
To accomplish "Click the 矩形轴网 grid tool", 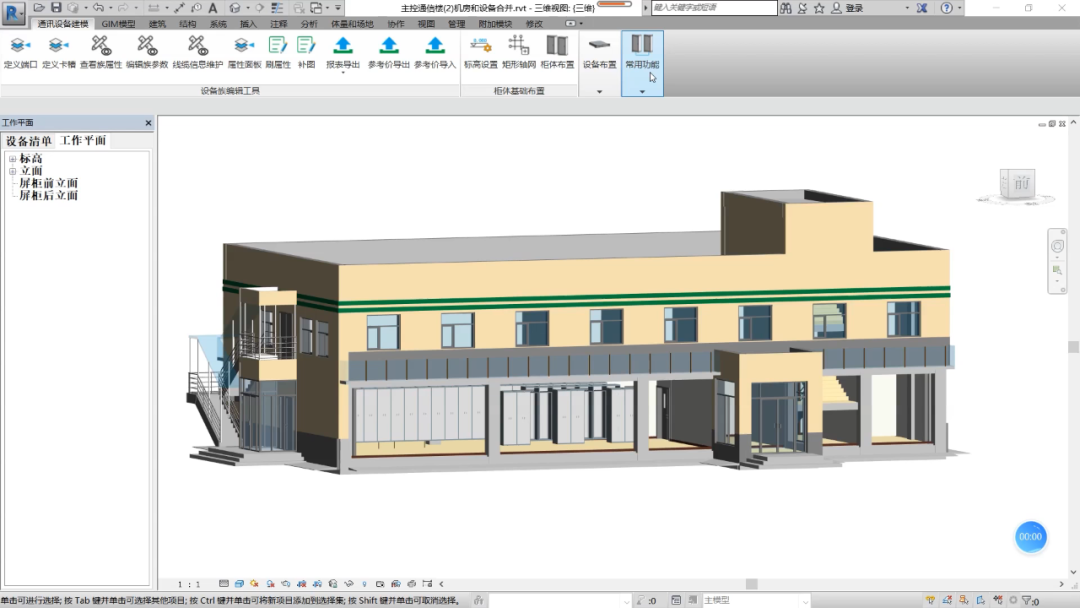I will [518, 47].
